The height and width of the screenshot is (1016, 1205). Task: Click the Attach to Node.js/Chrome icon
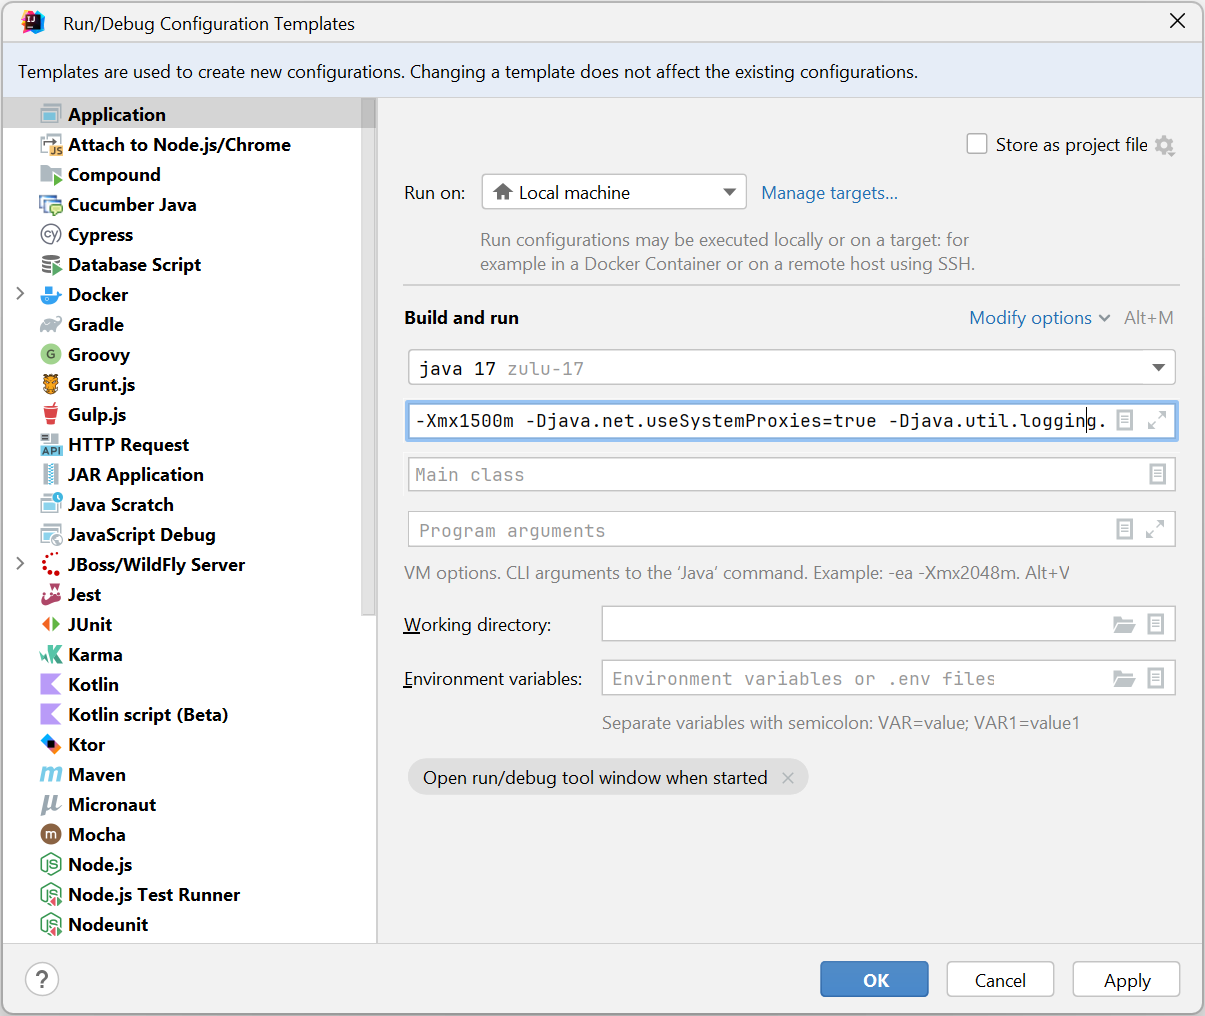51,144
